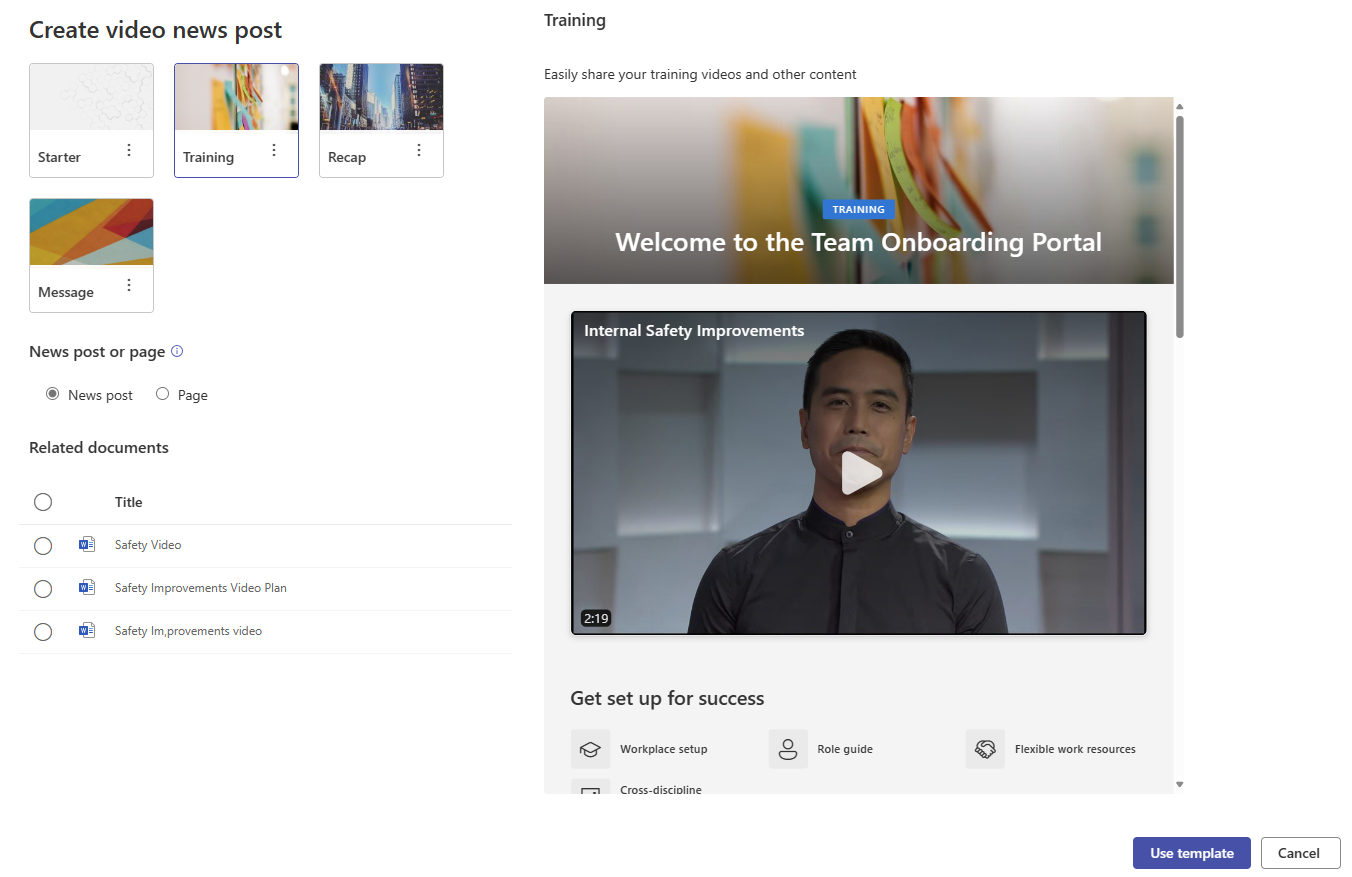Click the preview scrollbar down arrow
This screenshot has width=1352, height=877.
(1180, 785)
